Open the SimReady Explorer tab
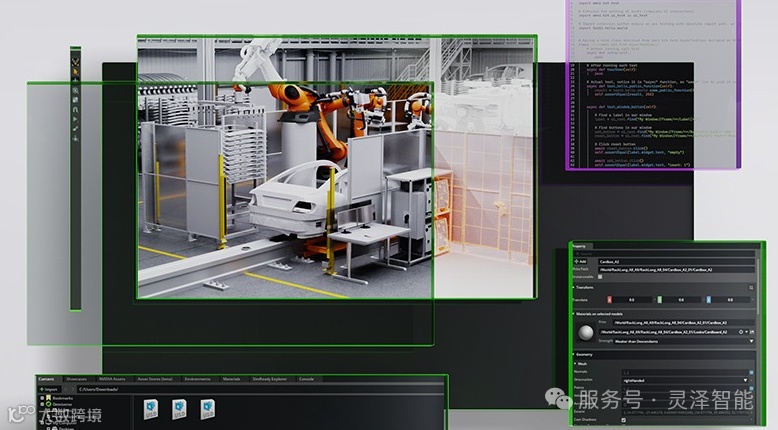This screenshot has height=430, width=778. 269,379
